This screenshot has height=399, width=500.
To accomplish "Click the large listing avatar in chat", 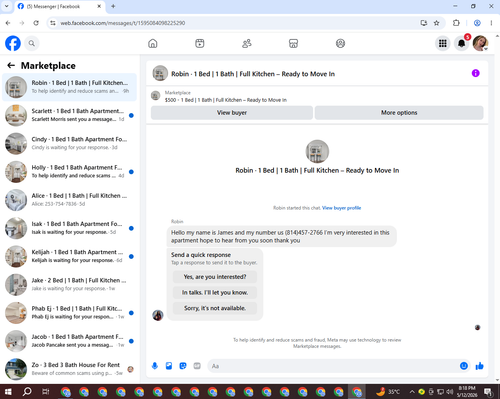I will 317,151.
